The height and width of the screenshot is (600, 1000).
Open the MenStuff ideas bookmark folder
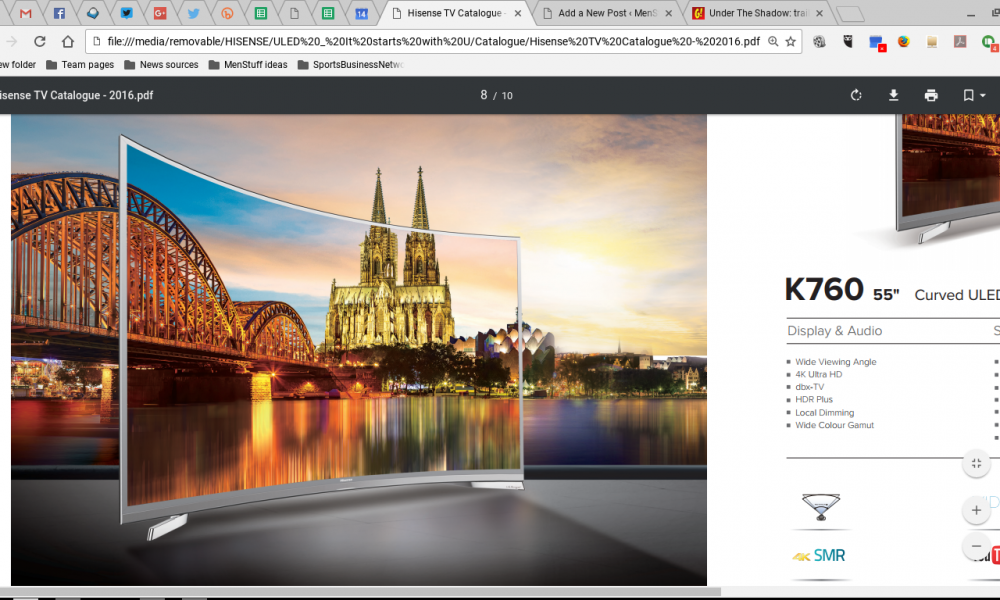pyautogui.click(x=248, y=65)
